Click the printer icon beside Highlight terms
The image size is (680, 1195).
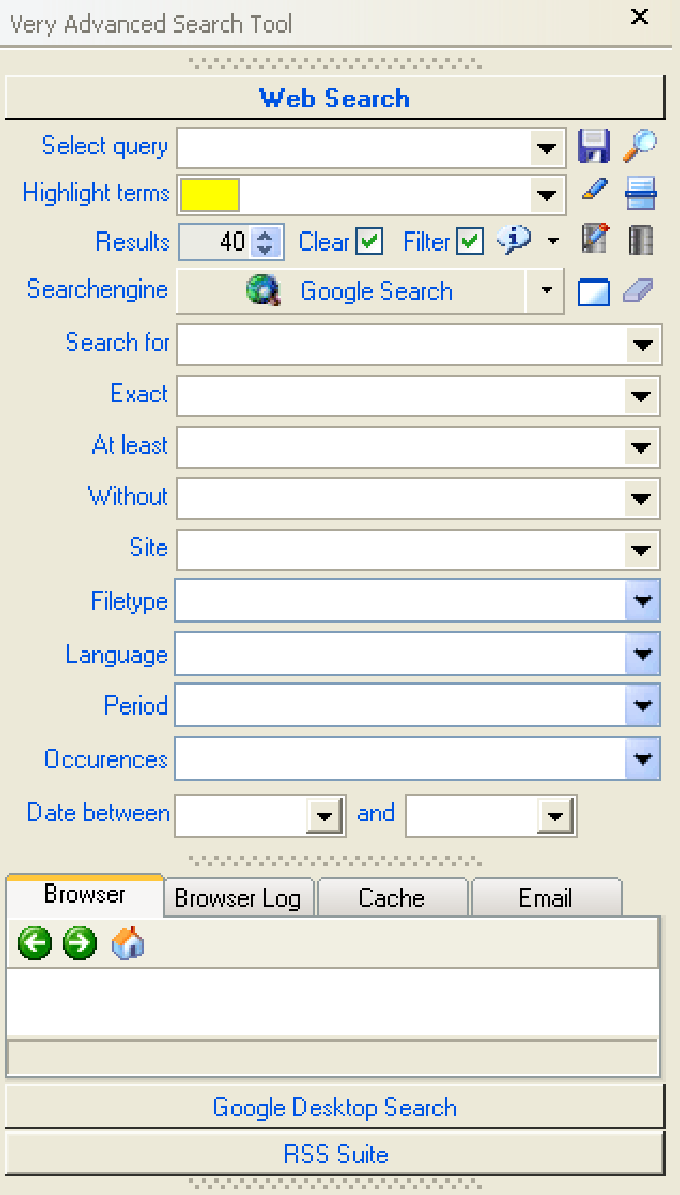click(x=640, y=193)
